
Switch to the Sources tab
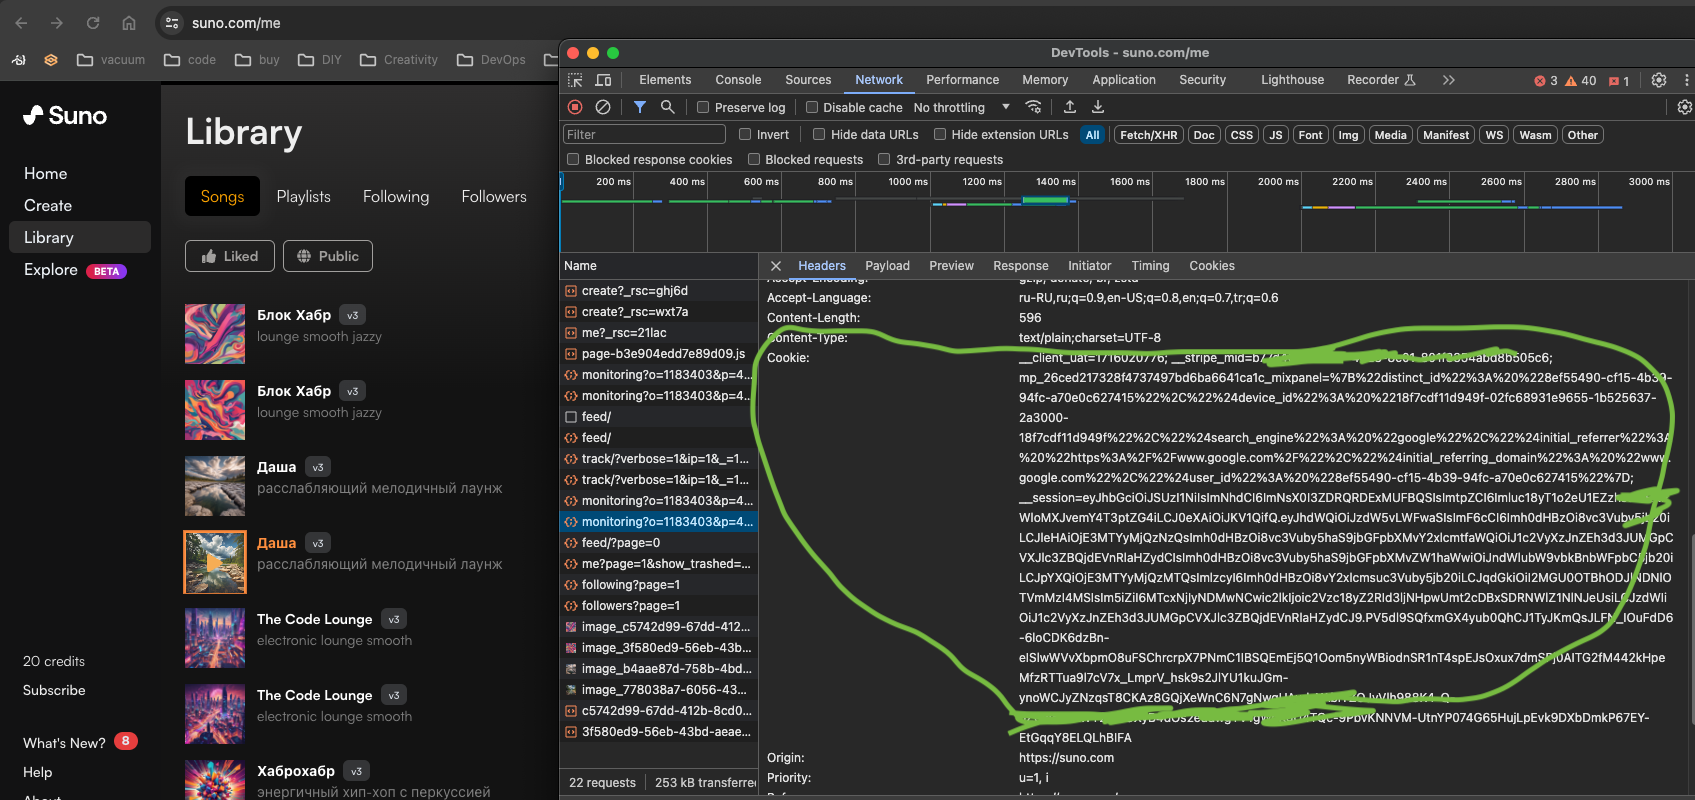coord(808,80)
